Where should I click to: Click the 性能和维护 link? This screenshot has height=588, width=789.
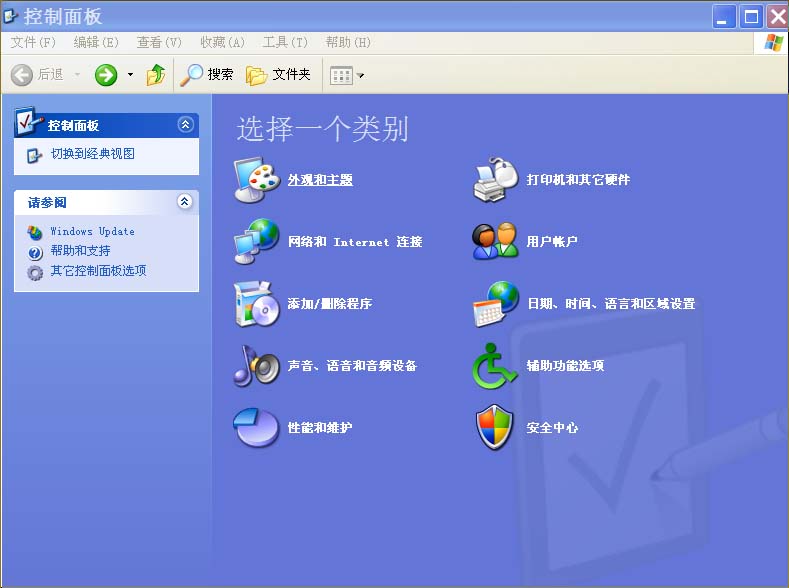(x=320, y=428)
